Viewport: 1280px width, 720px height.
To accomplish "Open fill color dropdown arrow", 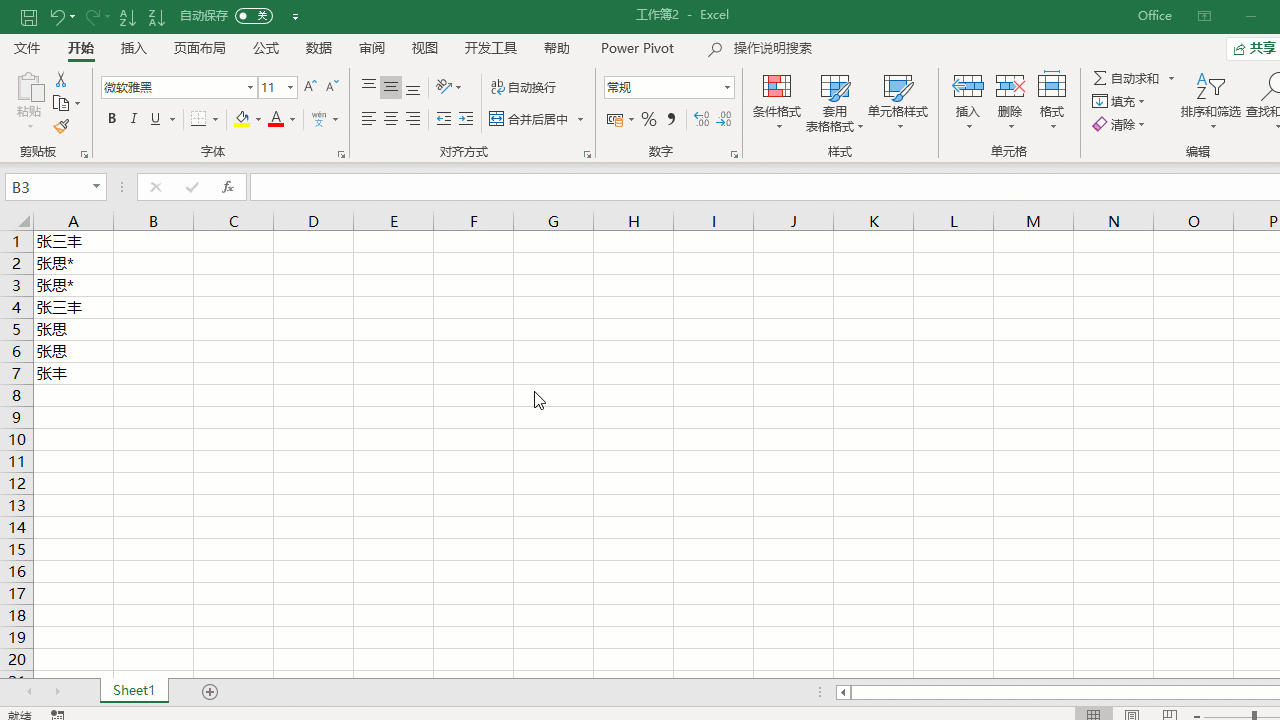I will 258,120.
